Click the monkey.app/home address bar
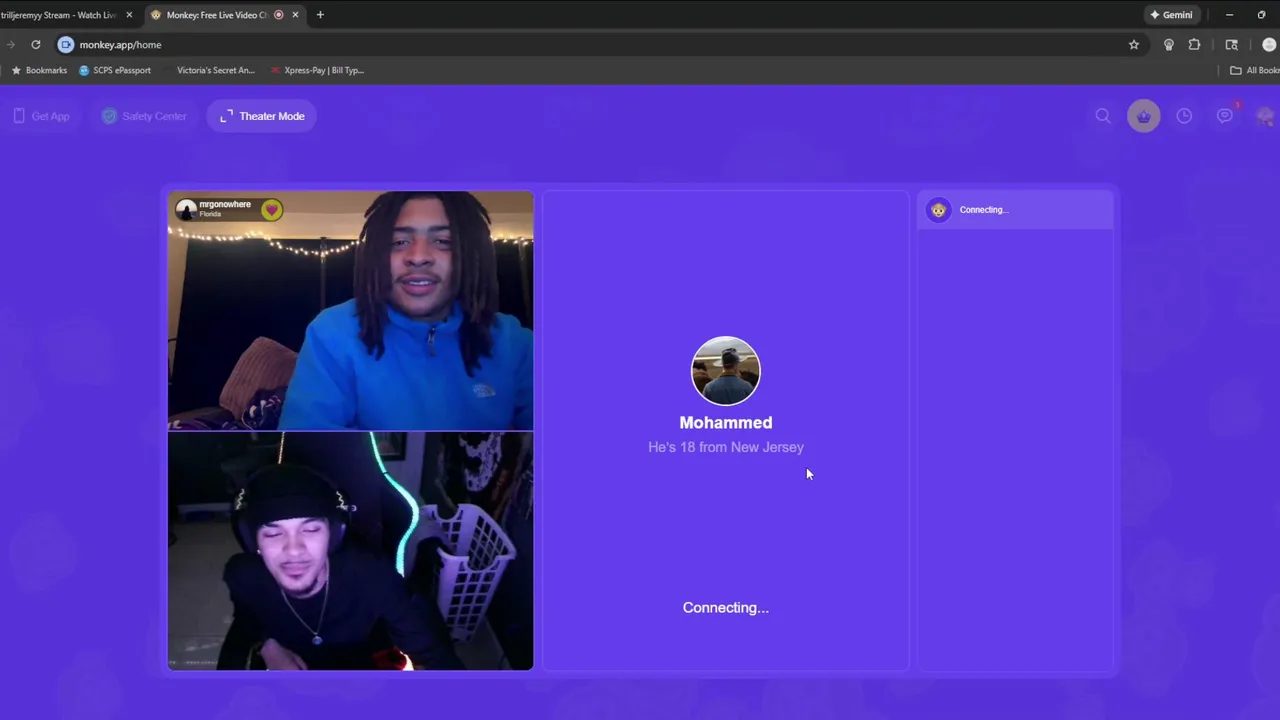This screenshot has height=720, width=1280. (600, 45)
